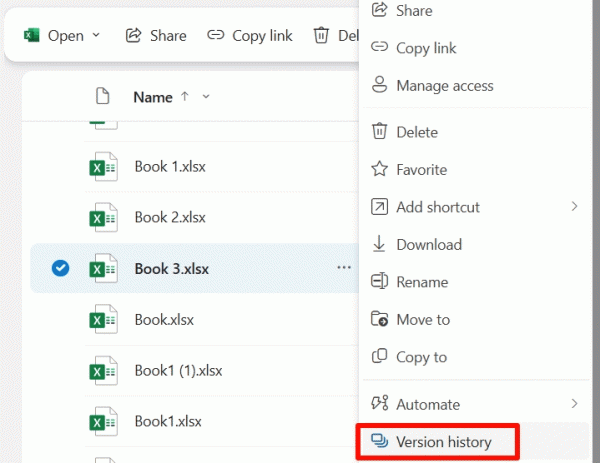Click the Rename icon in context menu
This screenshot has height=463, width=600.
(379, 282)
